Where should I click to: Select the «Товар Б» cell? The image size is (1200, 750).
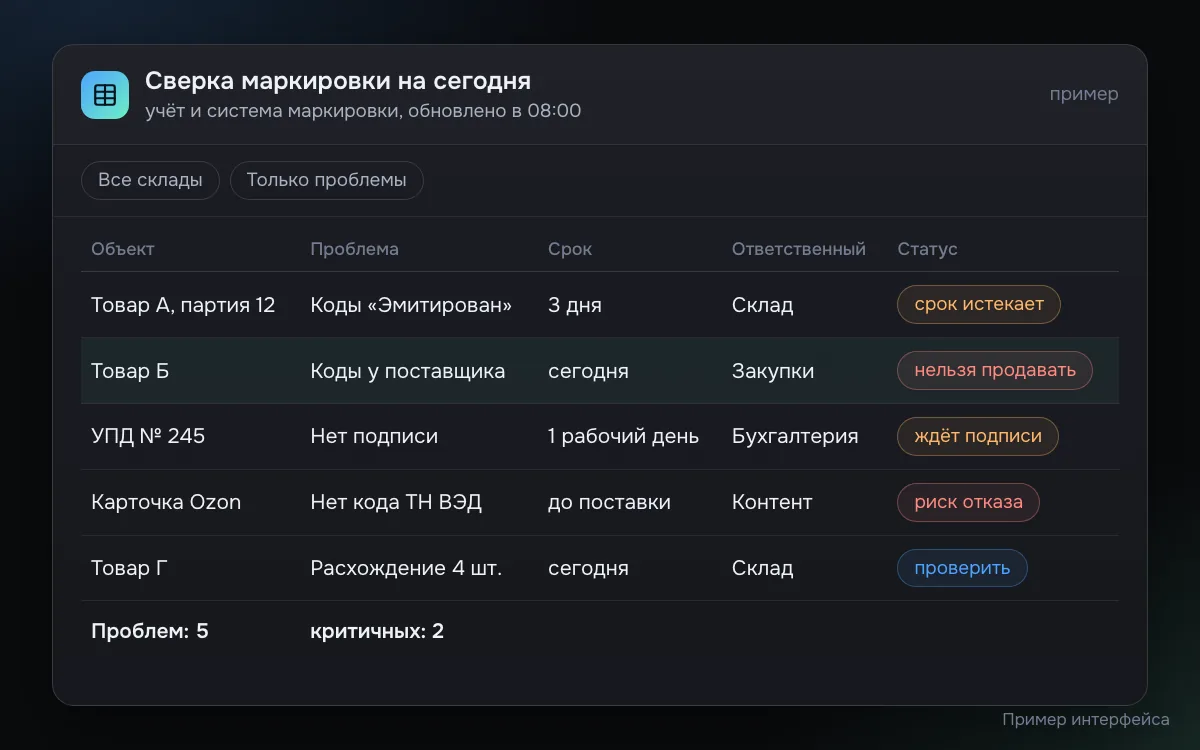click(130, 371)
